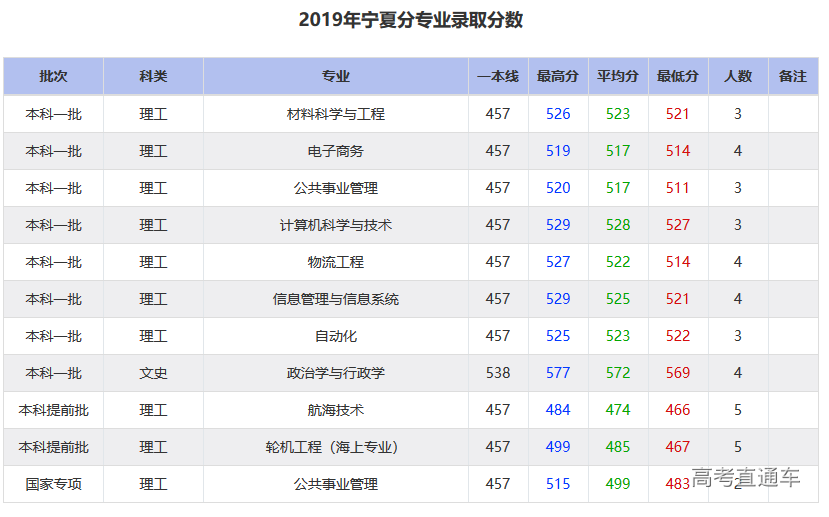Select the 一本线 header cell
This screenshot has width=829, height=517.
click(x=498, y=76)
